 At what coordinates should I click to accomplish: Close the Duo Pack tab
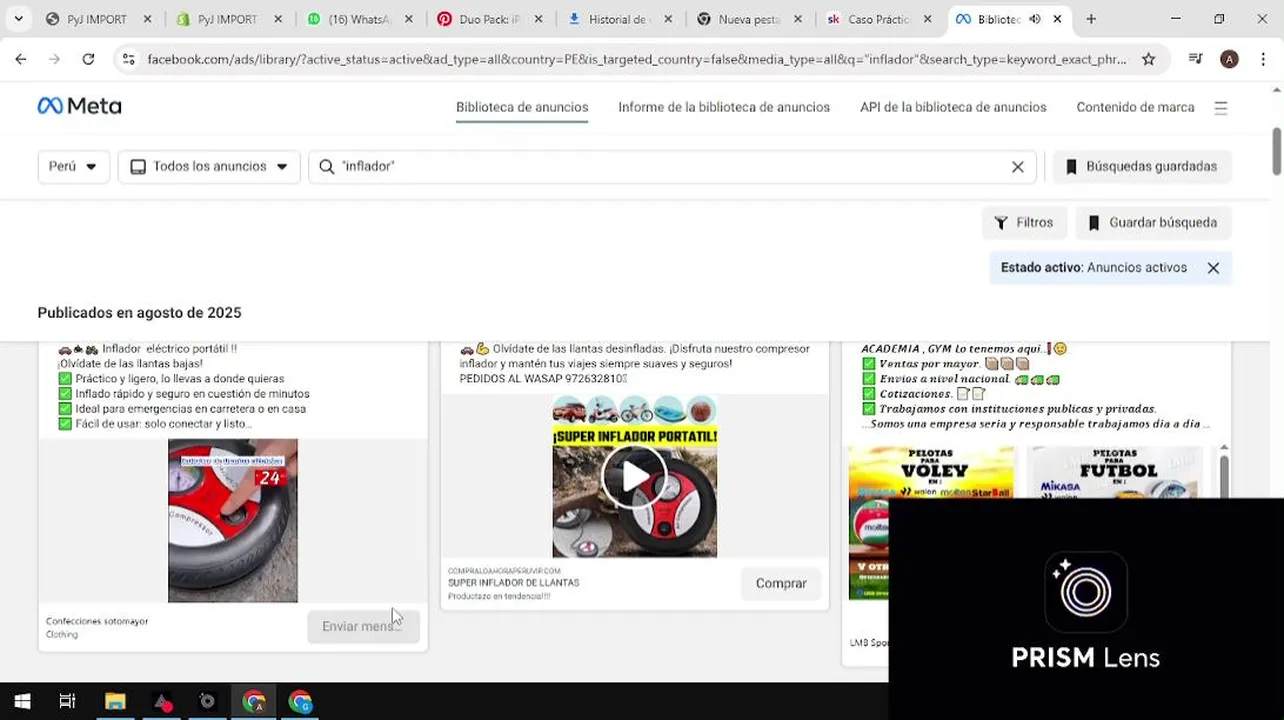[x=538, y=19]
